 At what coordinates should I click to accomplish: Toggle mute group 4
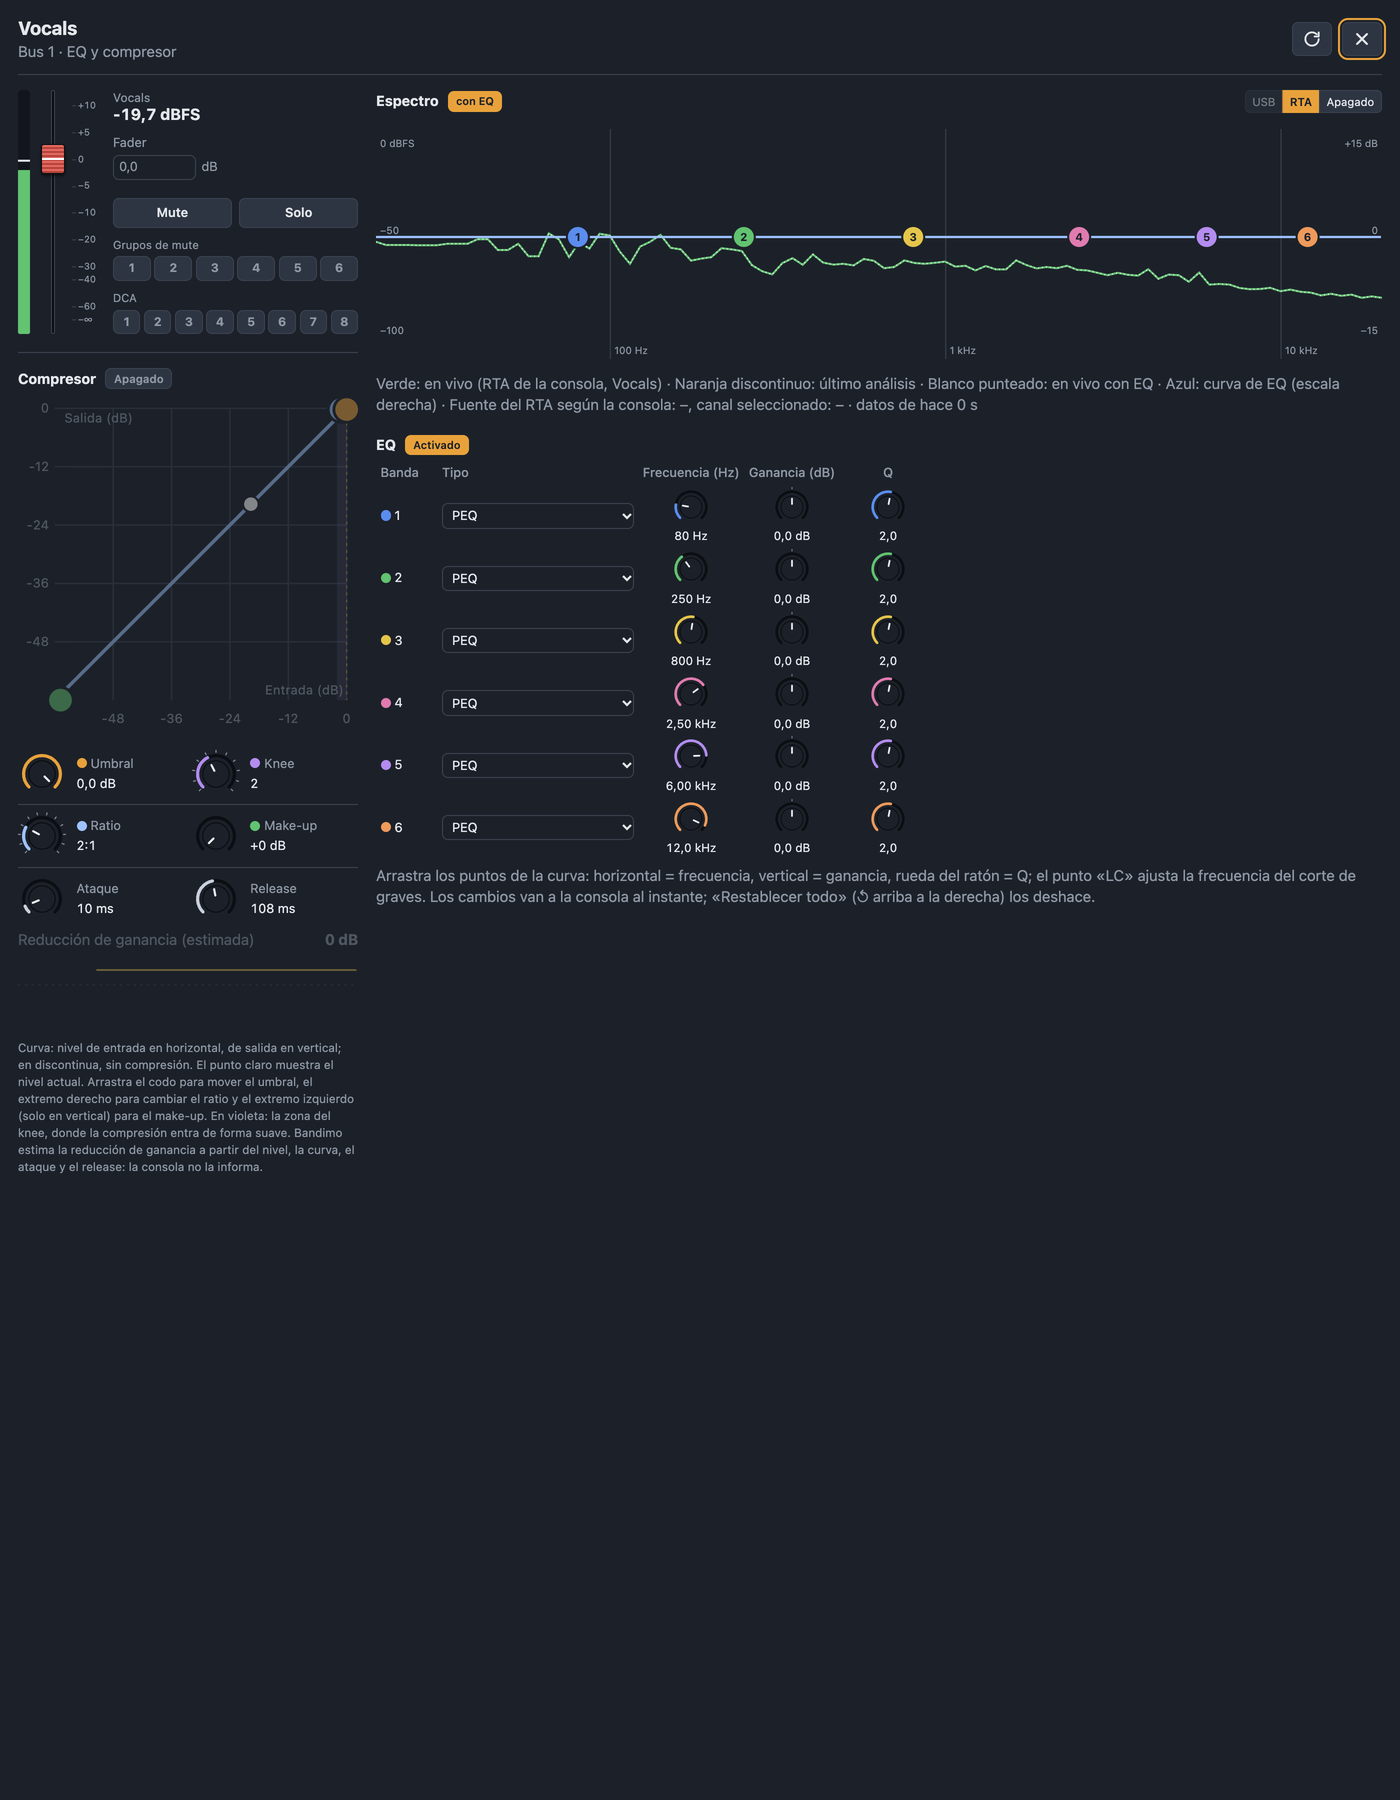coord(256,268)
